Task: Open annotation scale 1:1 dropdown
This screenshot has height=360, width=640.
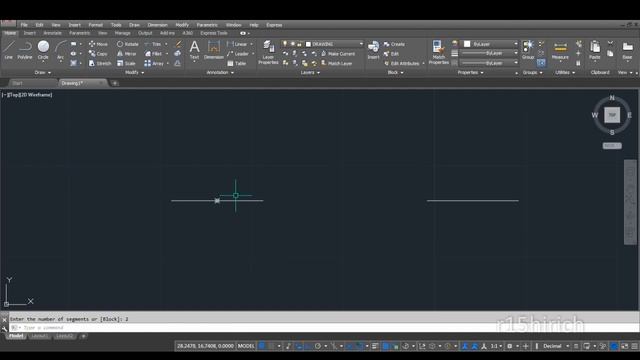Action: pyautogui.click(x=496, y=346)
